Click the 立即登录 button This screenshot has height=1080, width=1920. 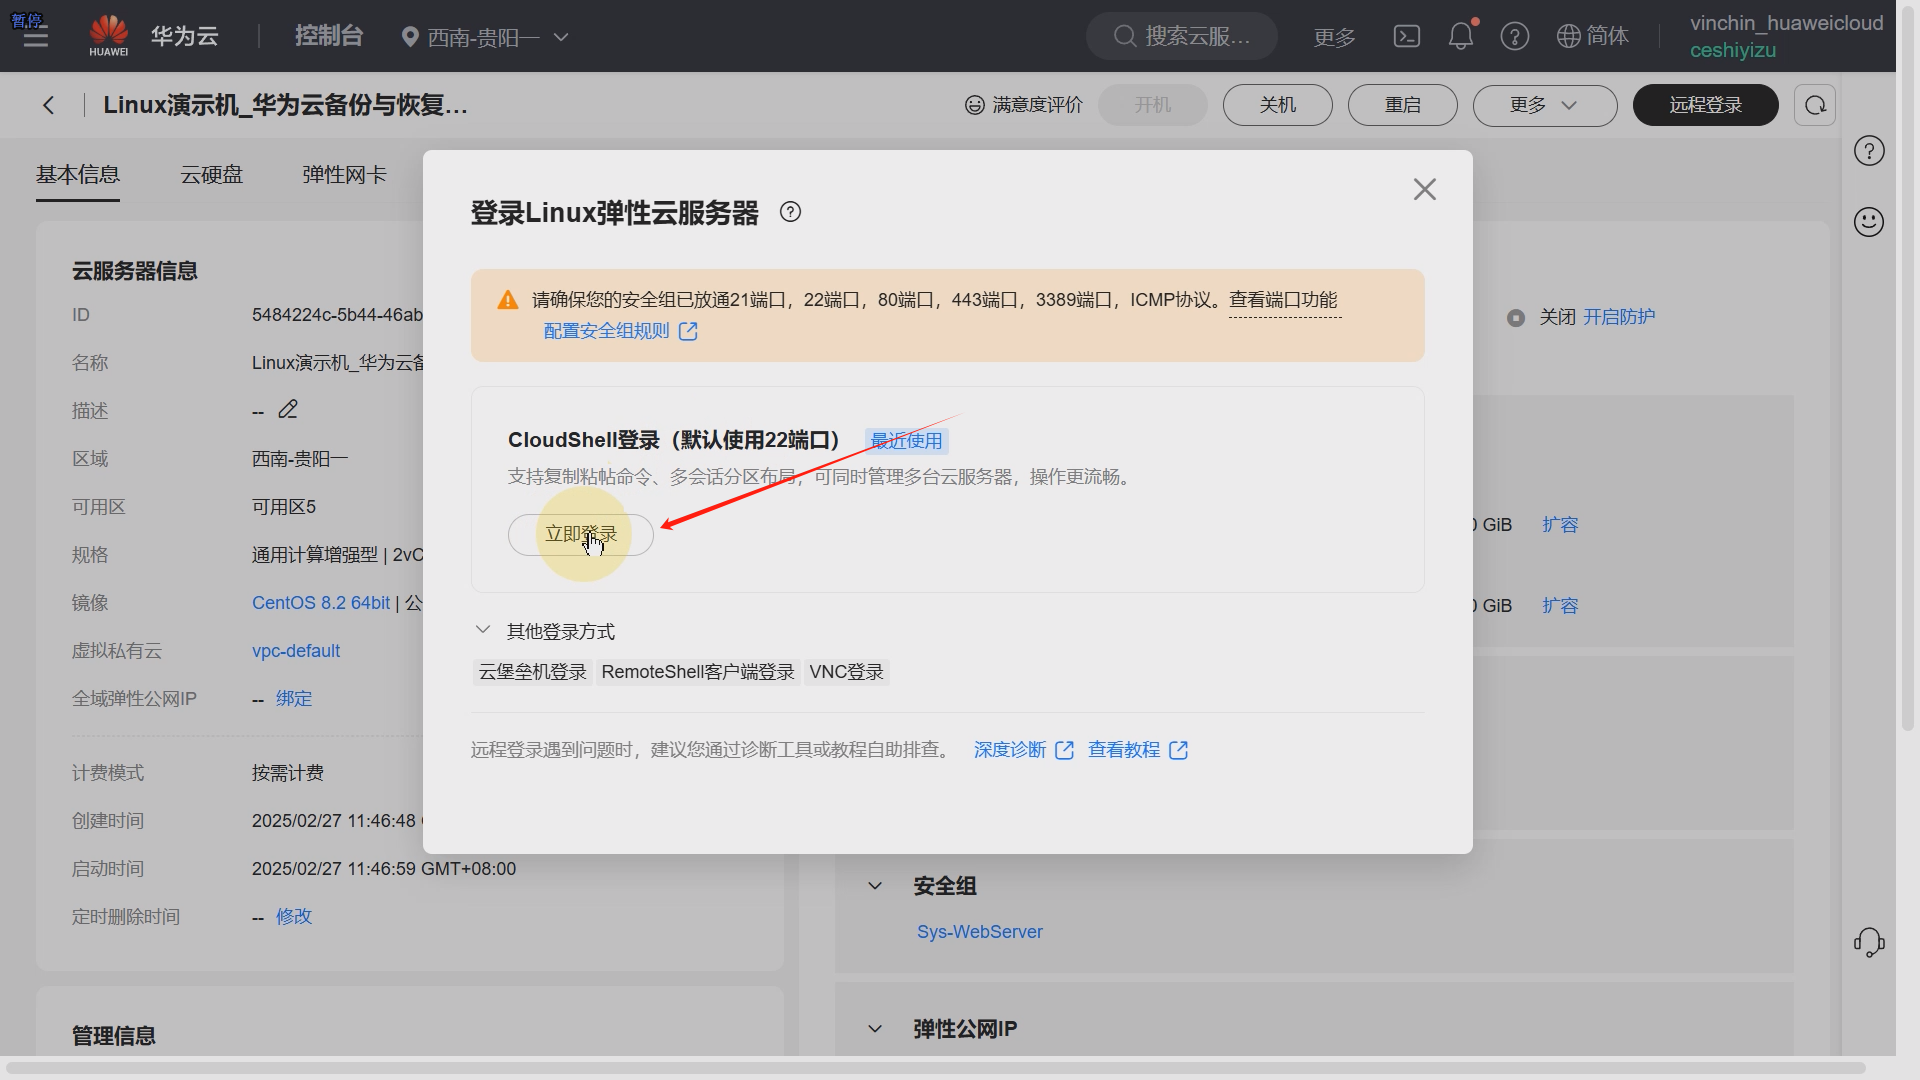(580, 535)
